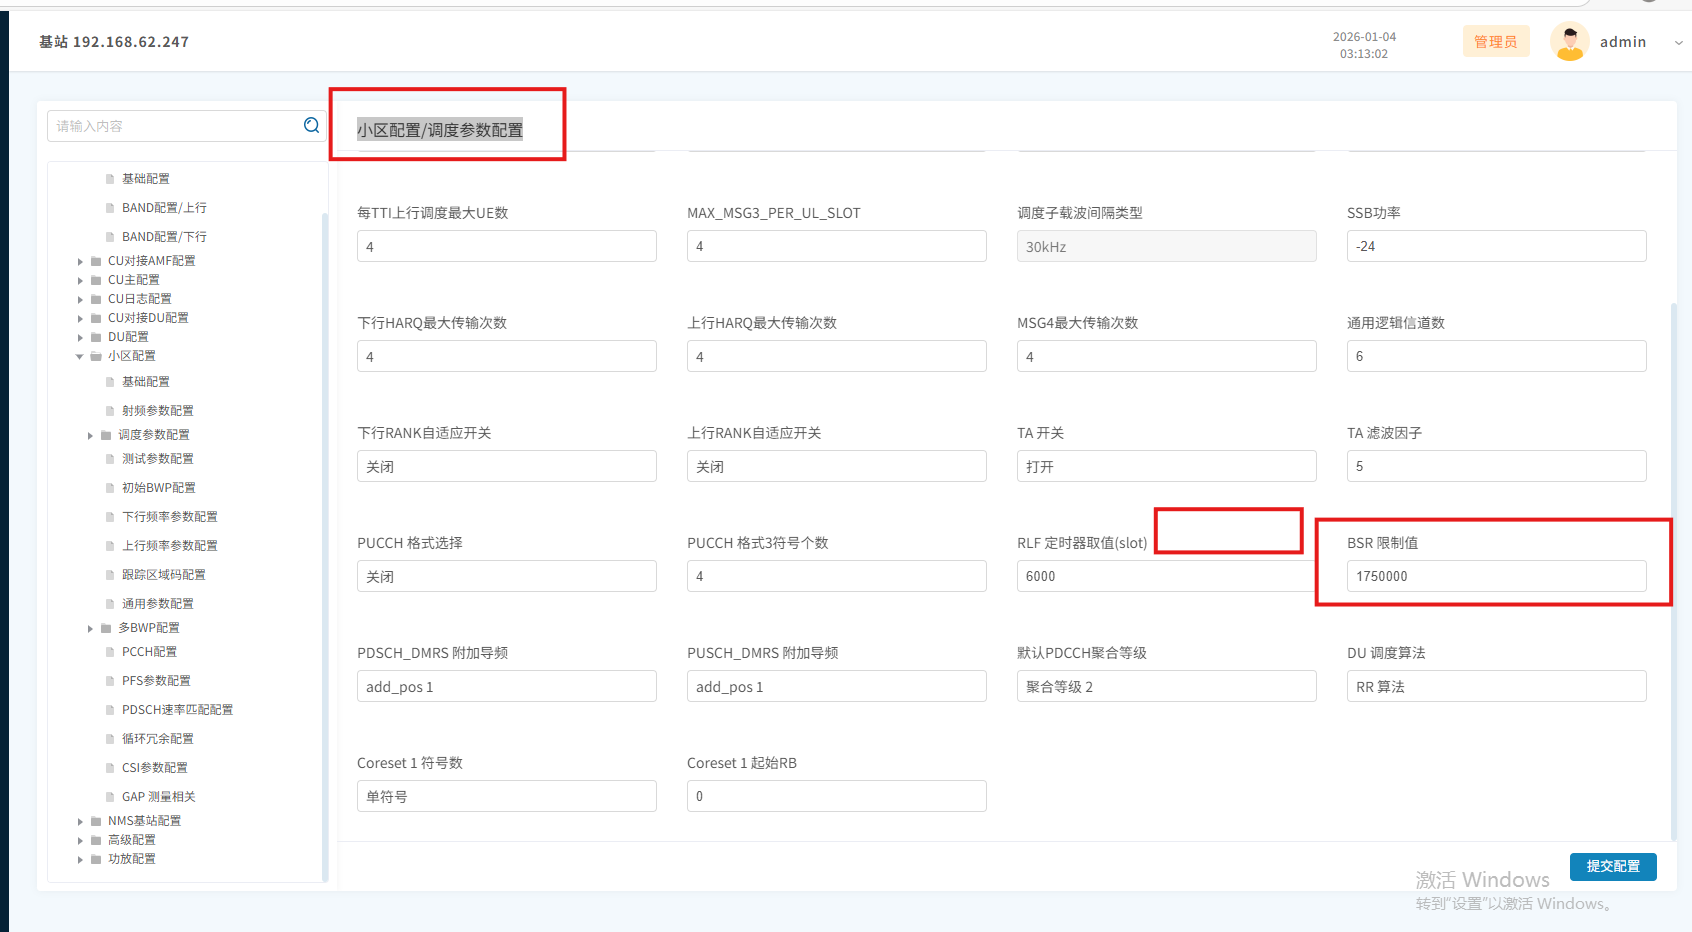Click the search magnifier icon in sidebar
This screenshot has height=932, width=1692.
[x=311, y=125]
